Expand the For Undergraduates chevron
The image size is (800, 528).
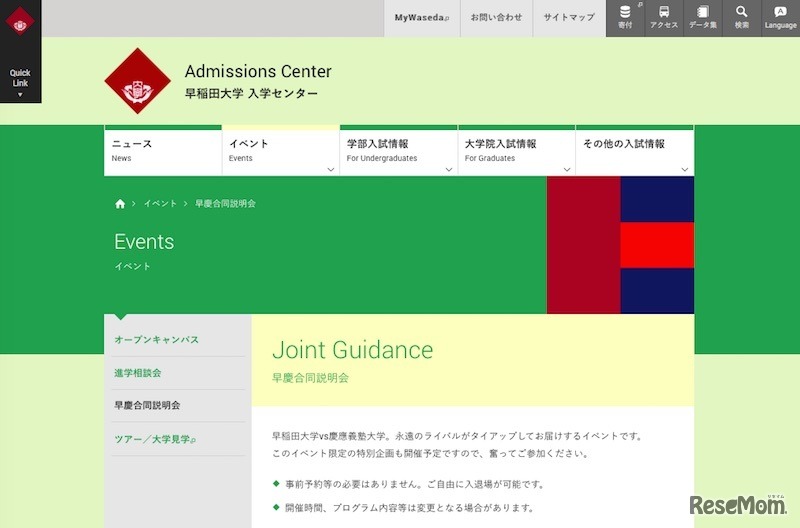[x=449, y=169]
